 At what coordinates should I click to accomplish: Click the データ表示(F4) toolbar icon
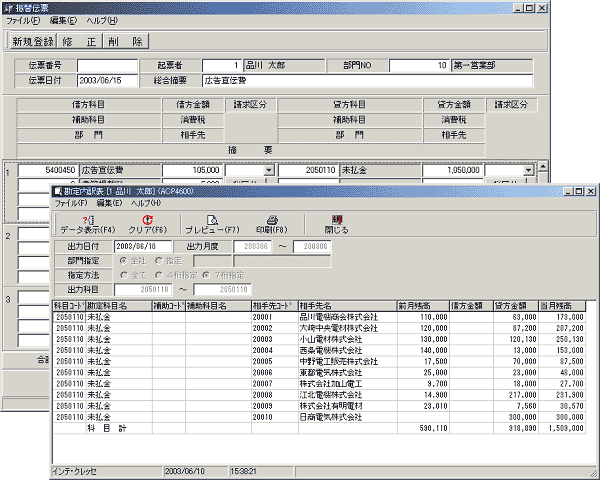88,220
